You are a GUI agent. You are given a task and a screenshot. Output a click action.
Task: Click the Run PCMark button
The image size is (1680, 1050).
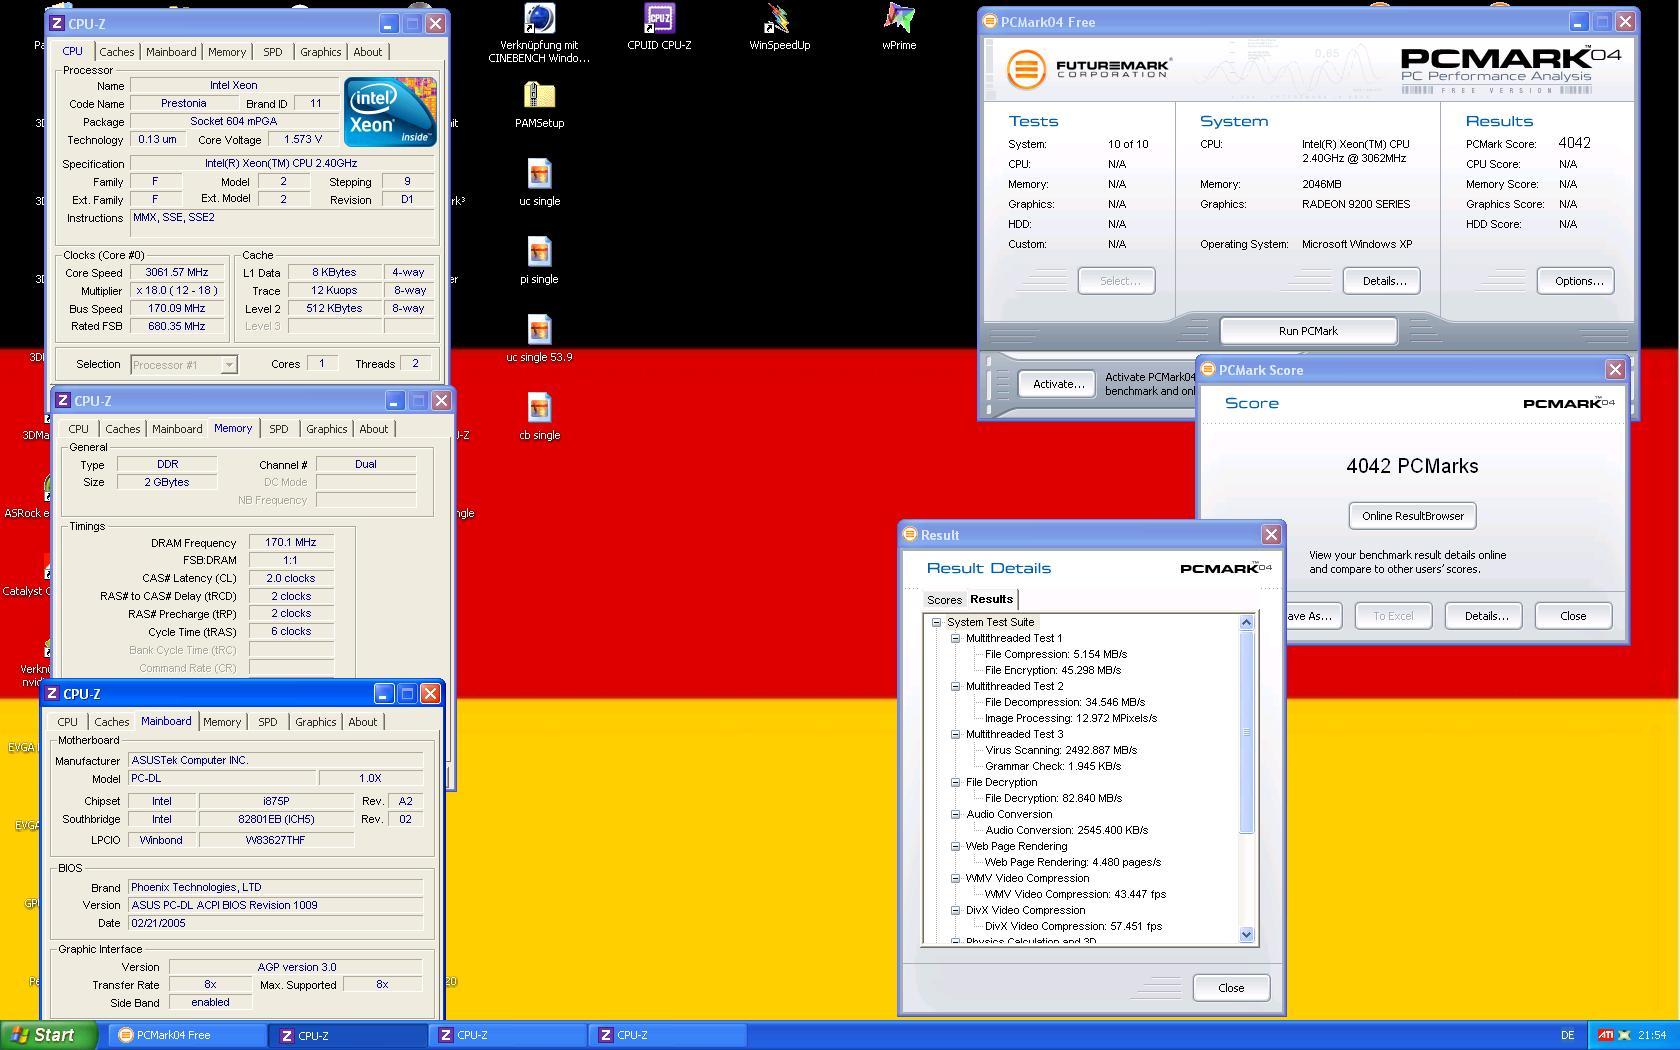(x=1308, y=331)
